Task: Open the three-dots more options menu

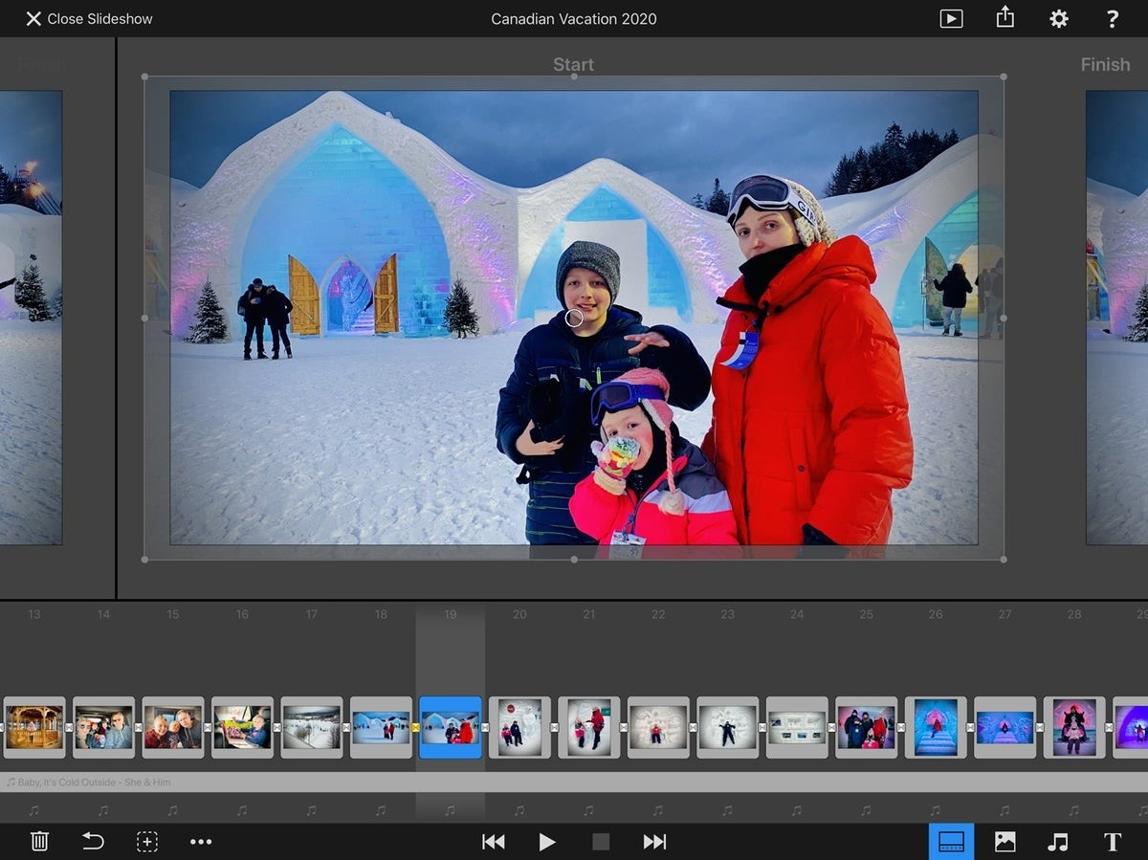Action: click(201, 842)
